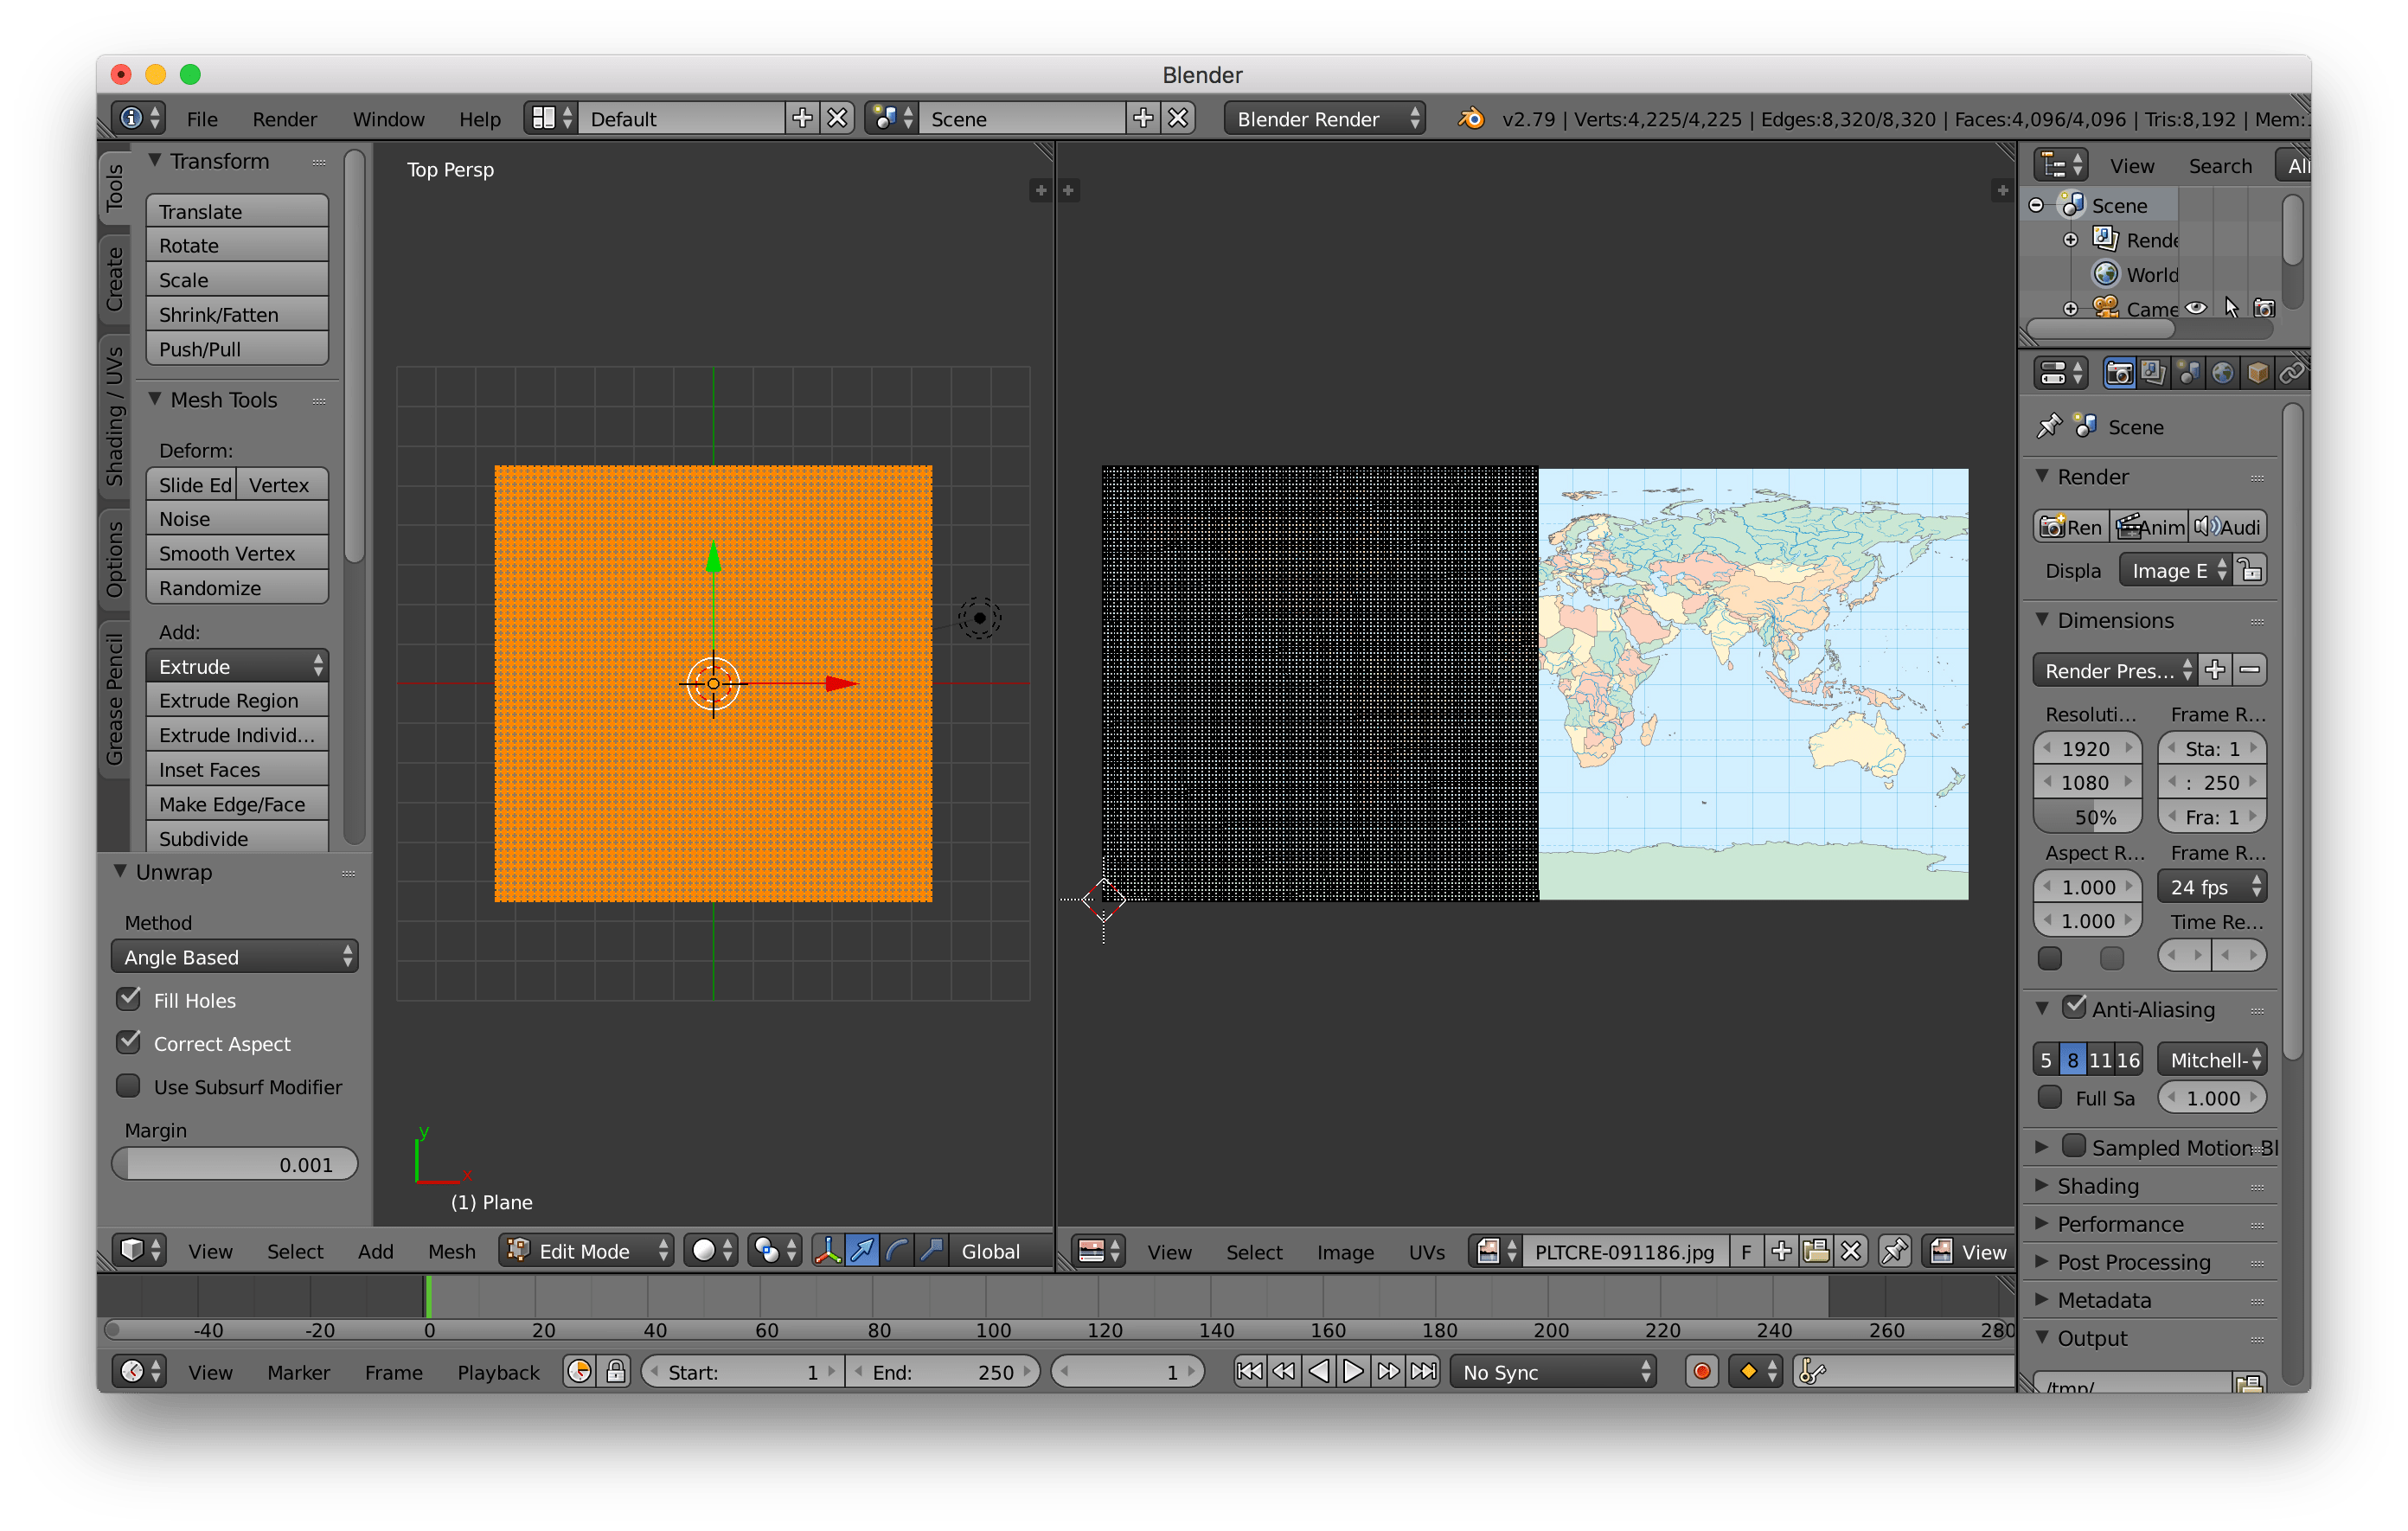This screenshot has width=2408, height=1531.
Task: Click the pin image icon in UV editor
Action: (x=1894, y=1251)
